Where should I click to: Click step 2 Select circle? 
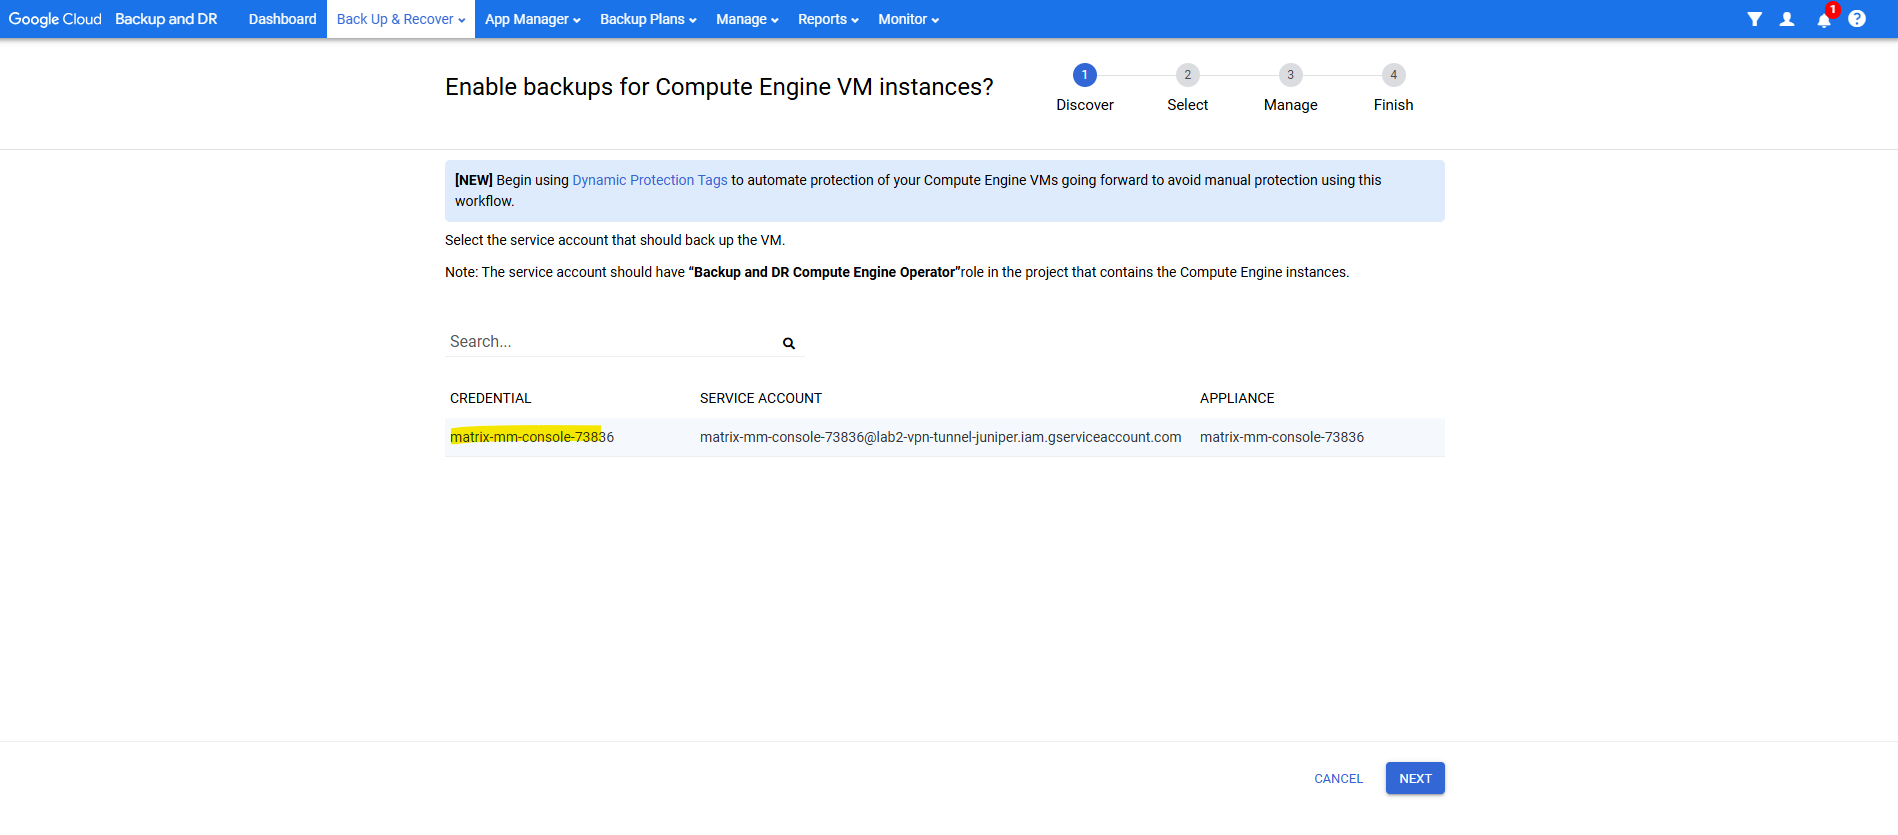[1187, 75]
